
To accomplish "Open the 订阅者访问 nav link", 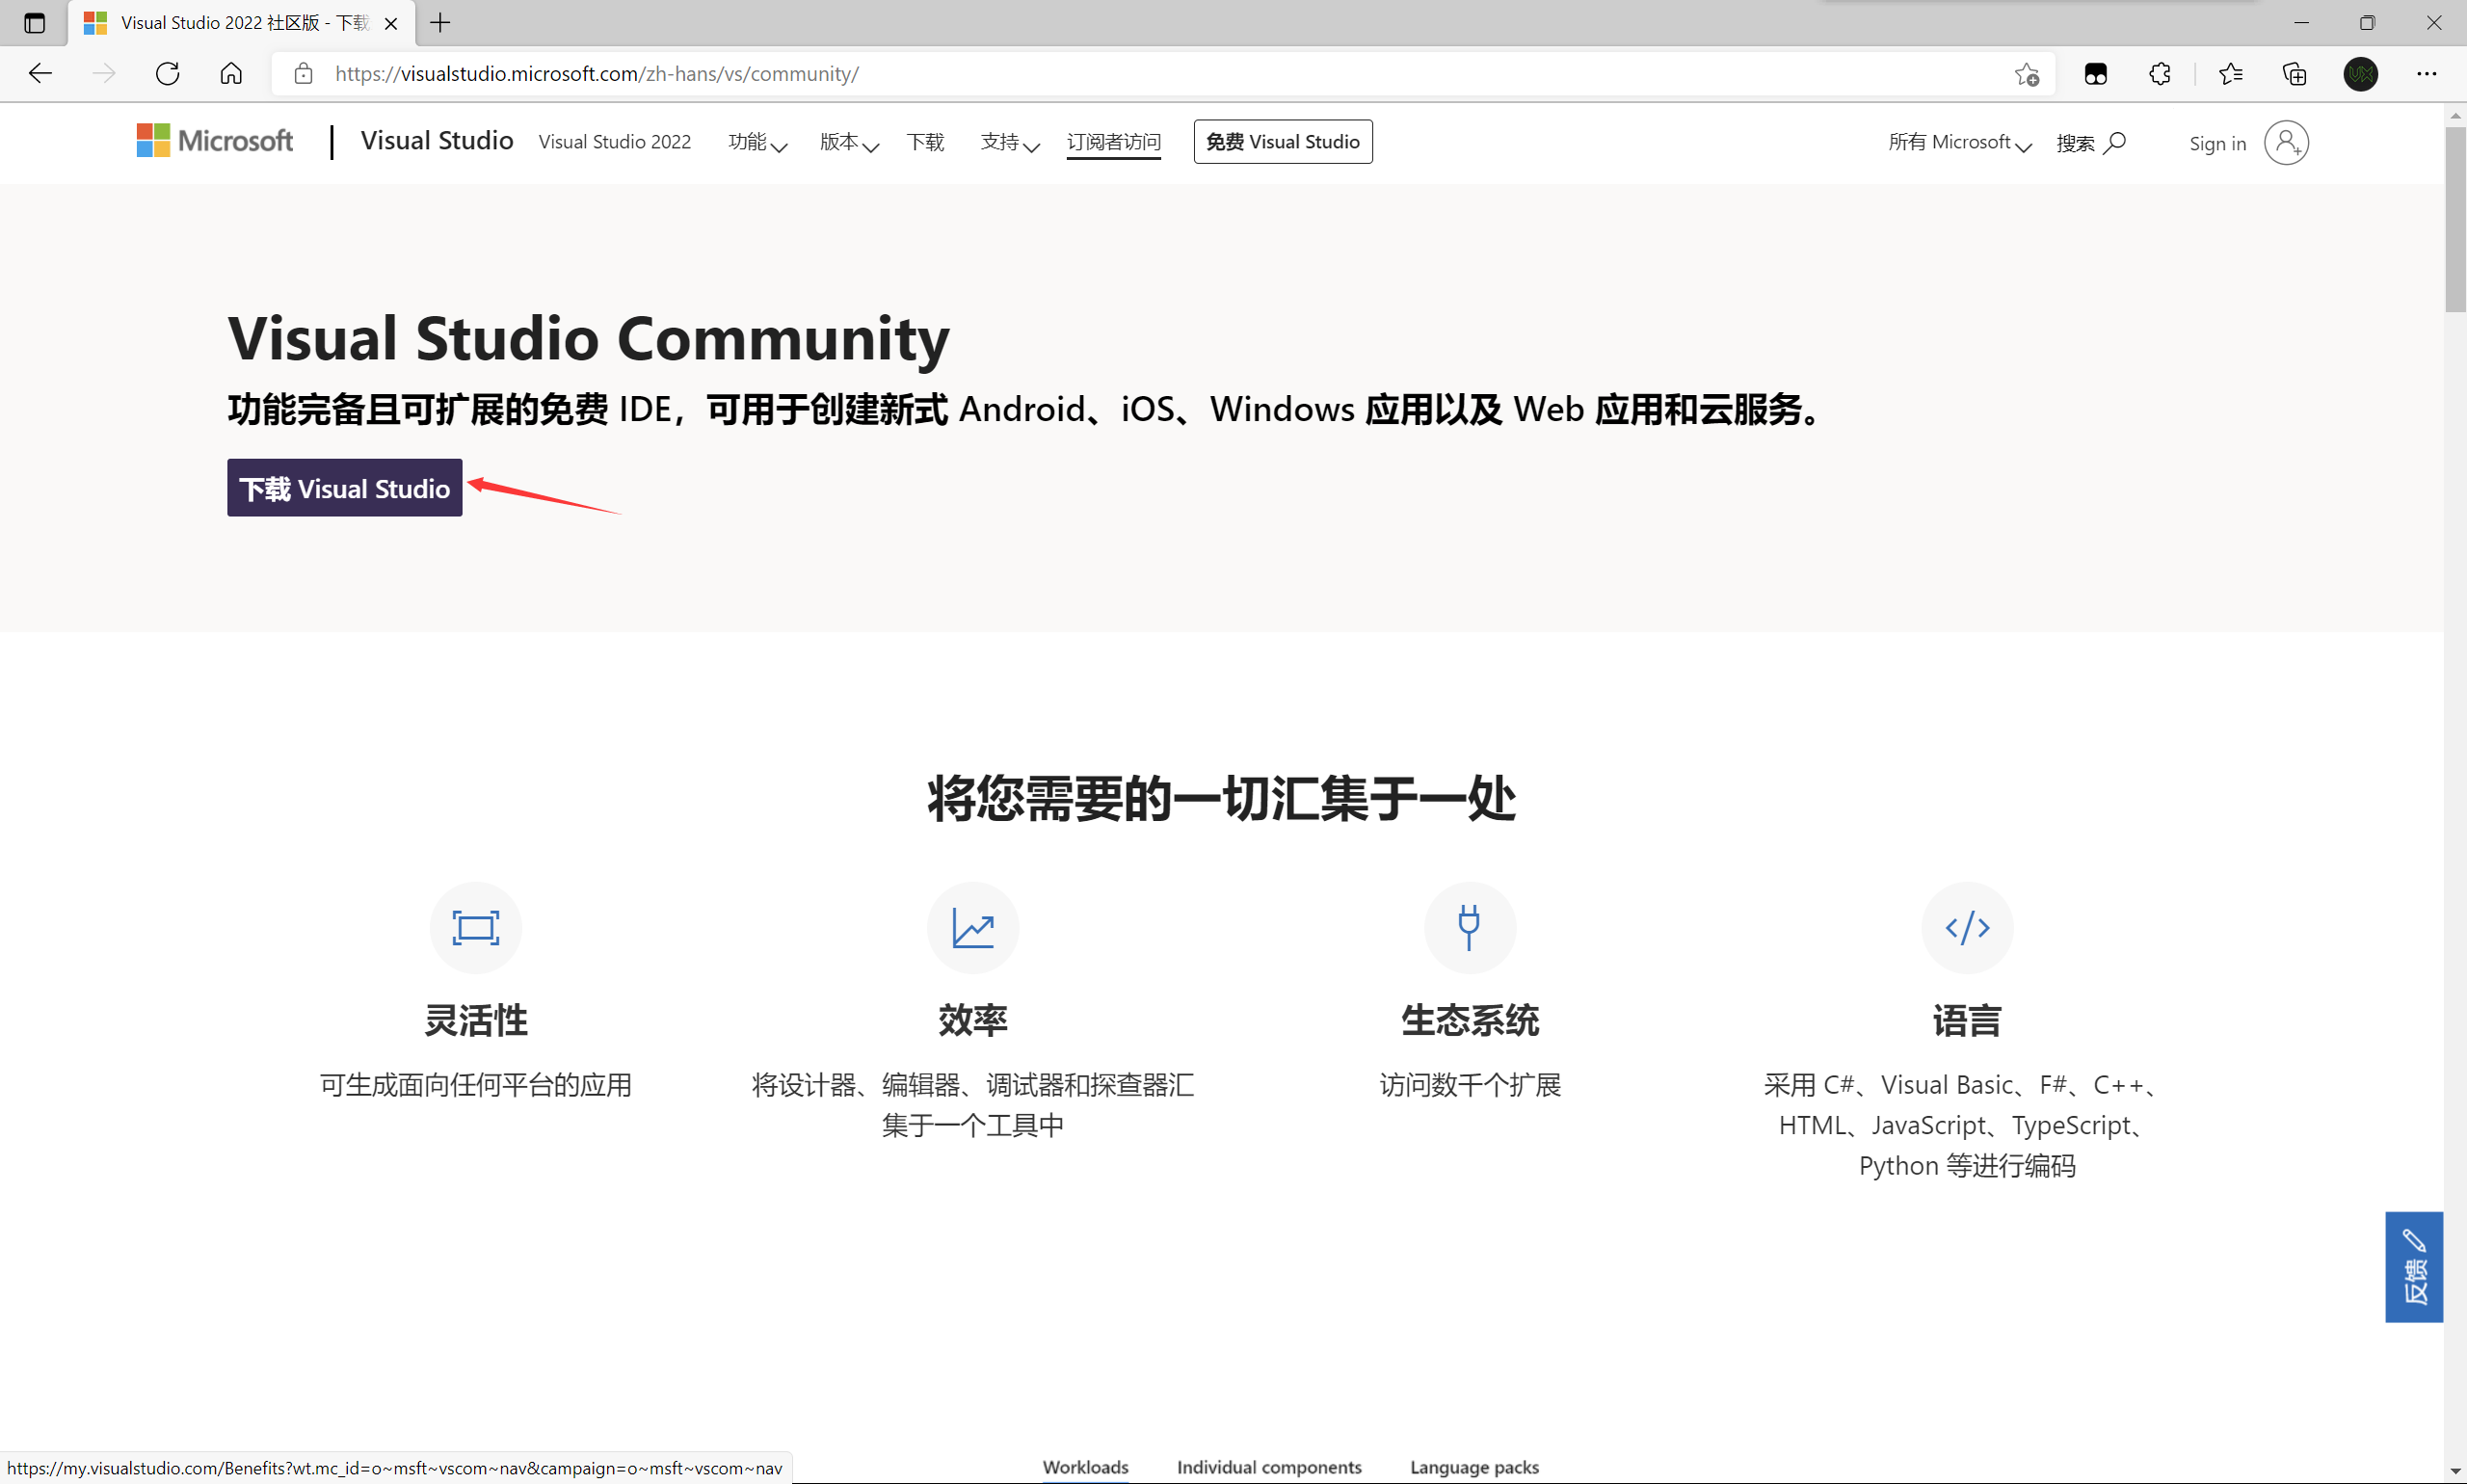I will point(1114,142).
